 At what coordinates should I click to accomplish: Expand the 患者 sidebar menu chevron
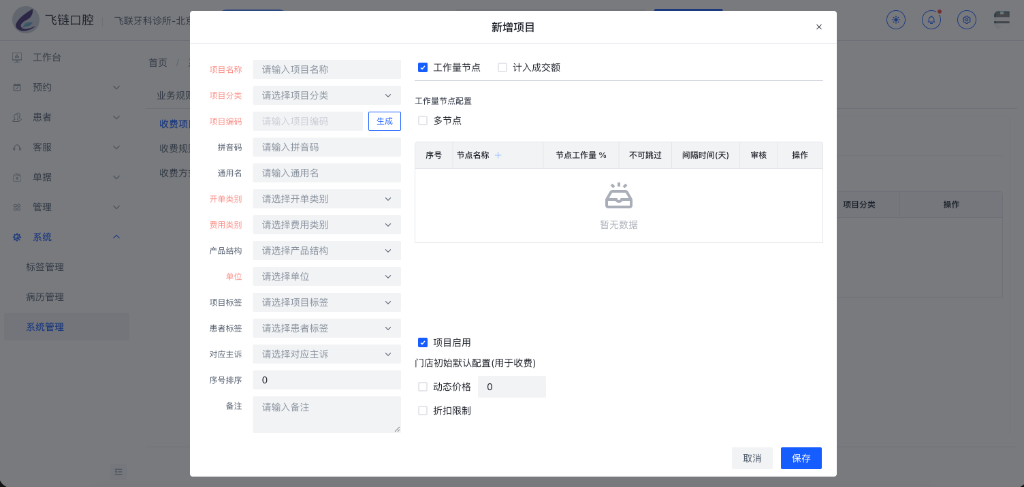pyautogui.click(x=116, y=118)
